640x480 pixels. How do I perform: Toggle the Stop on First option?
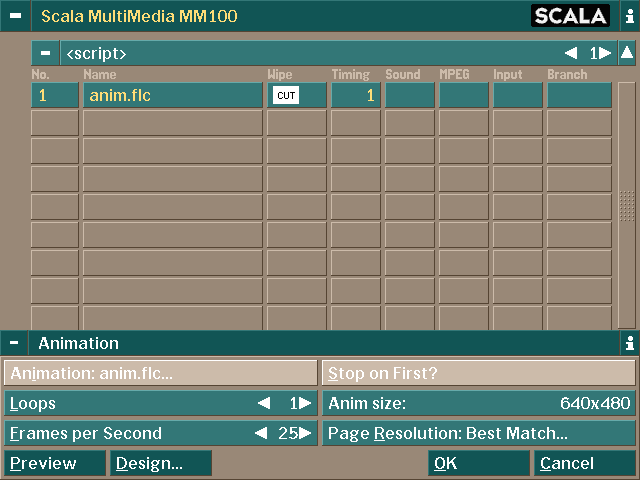point(479,374)
